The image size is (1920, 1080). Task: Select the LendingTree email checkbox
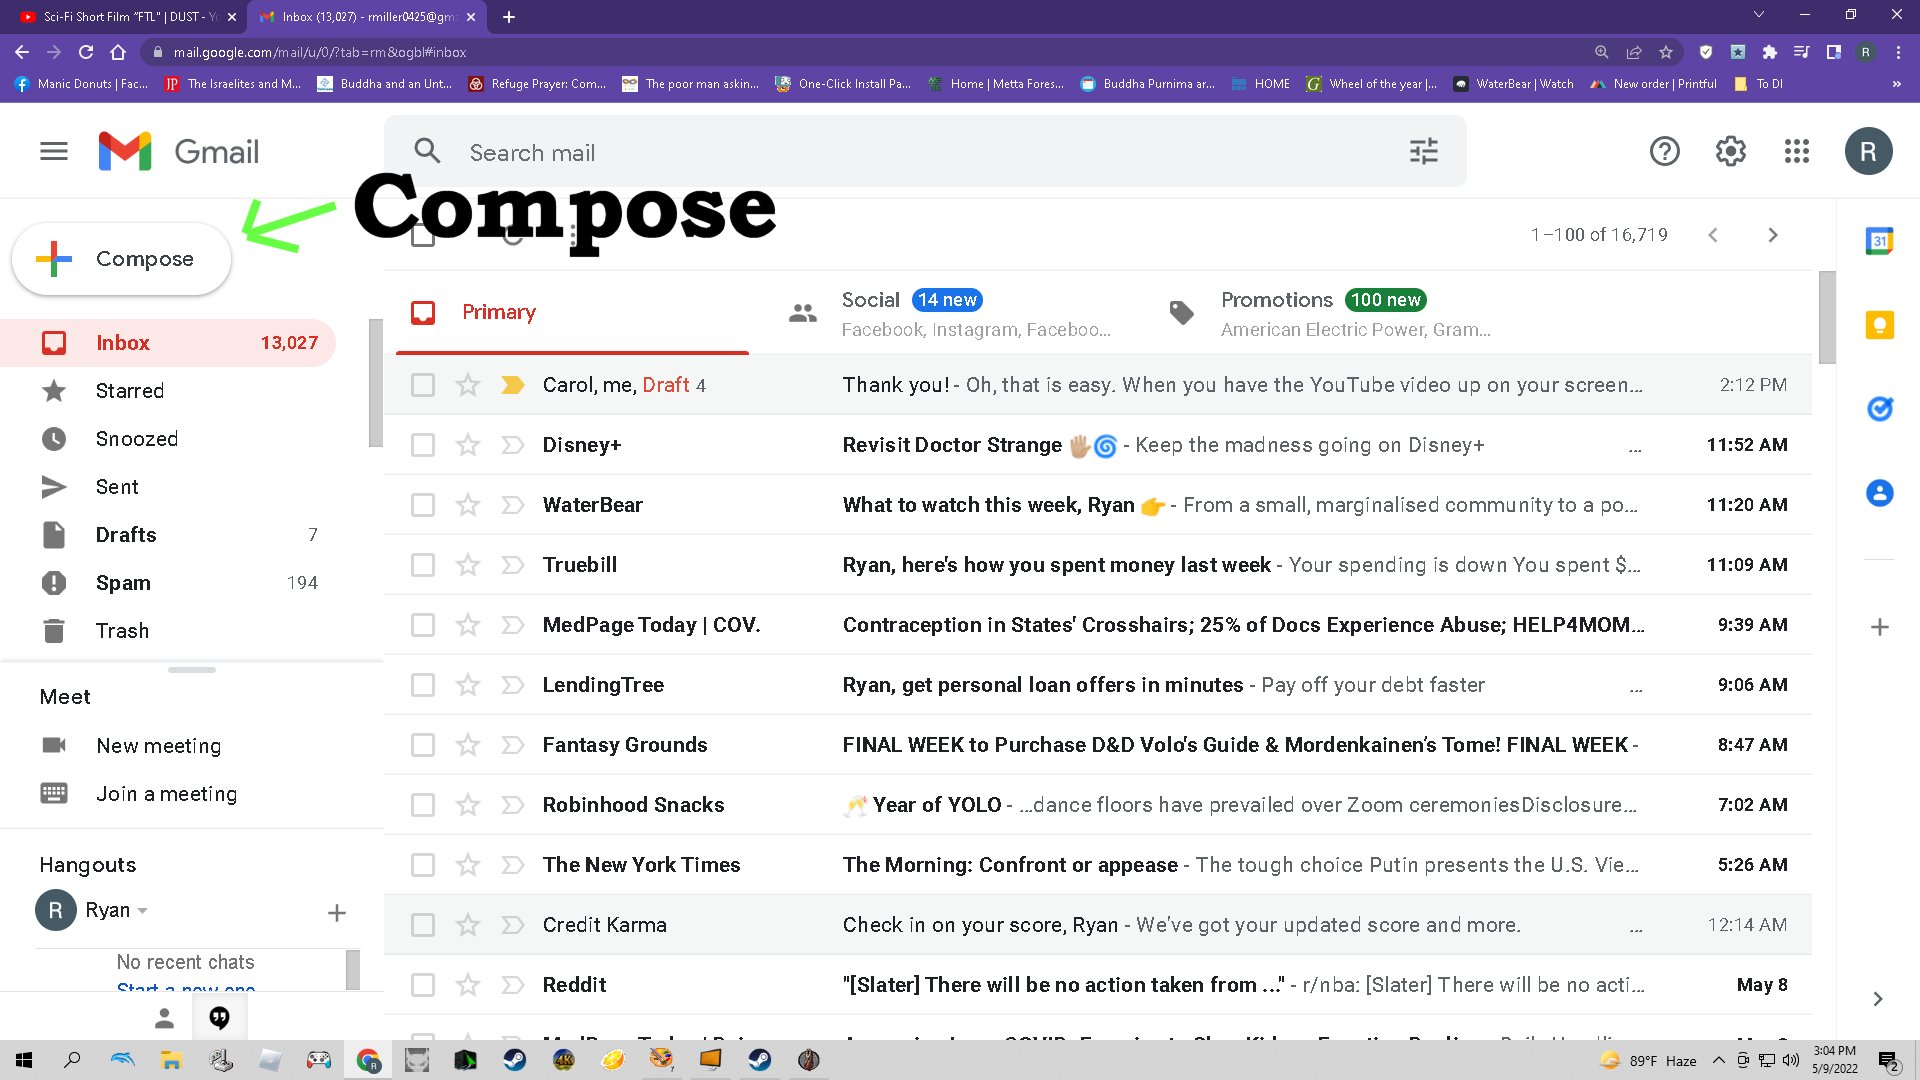(x=423, y=685)
